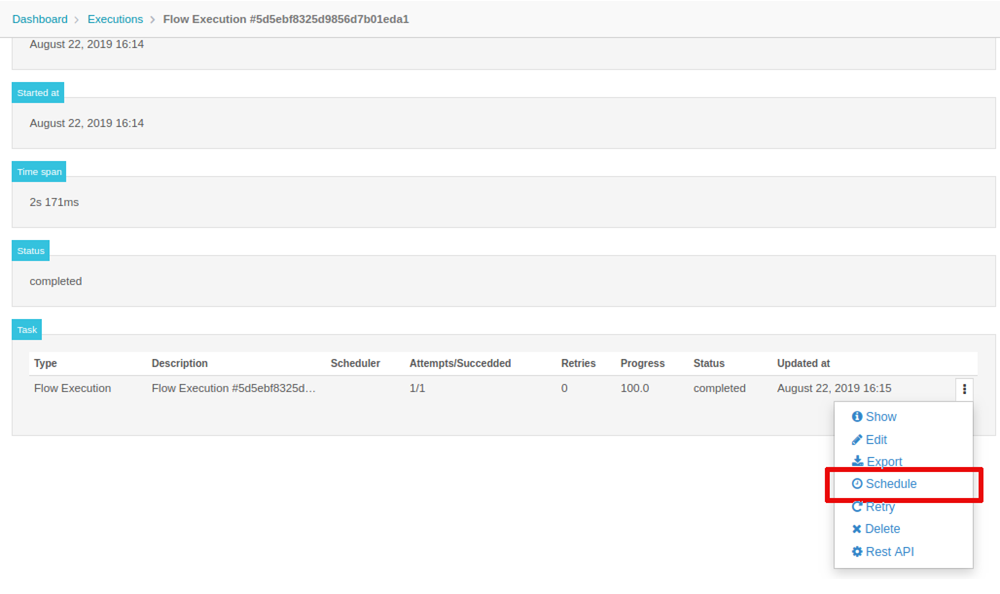Click the download icon beside Export
Screen dimensions: 1000x594
coord(857,461)
